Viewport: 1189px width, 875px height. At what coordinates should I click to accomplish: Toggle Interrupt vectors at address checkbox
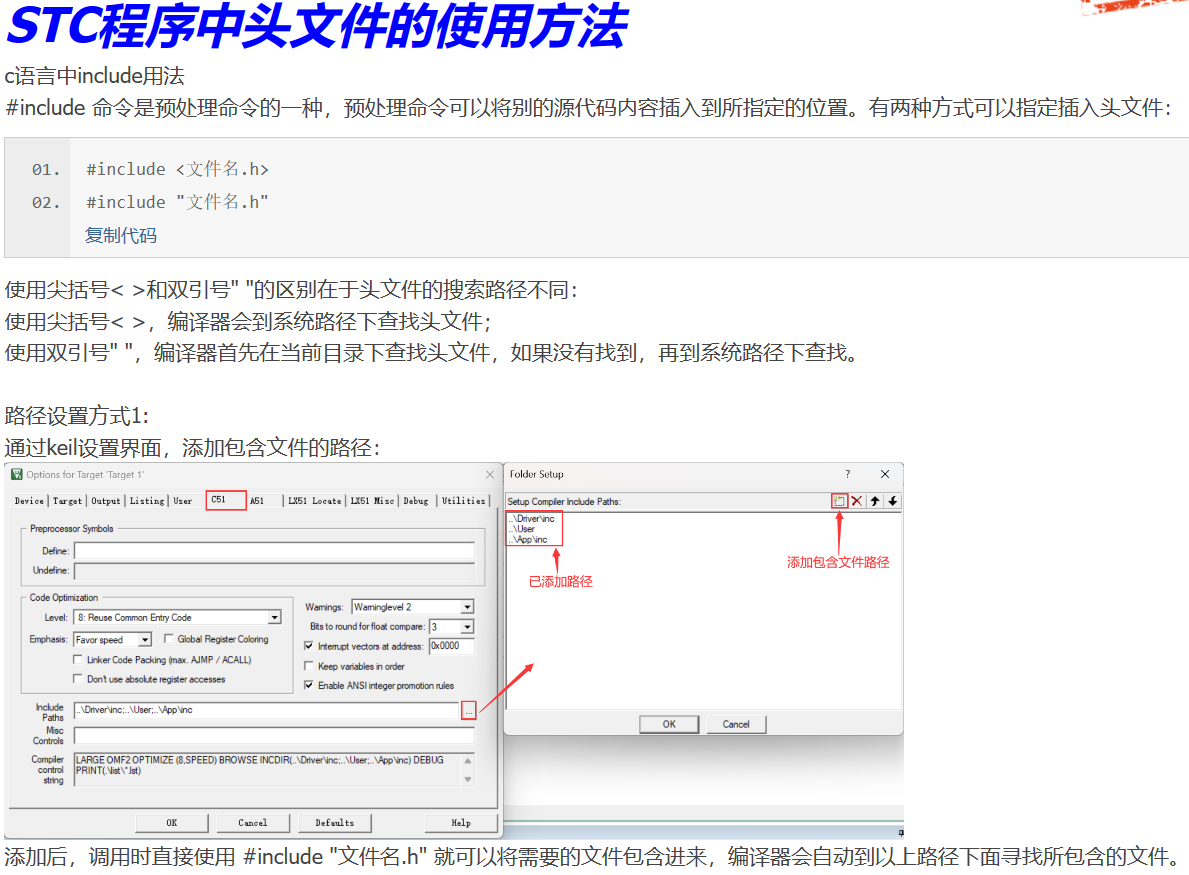309,646
